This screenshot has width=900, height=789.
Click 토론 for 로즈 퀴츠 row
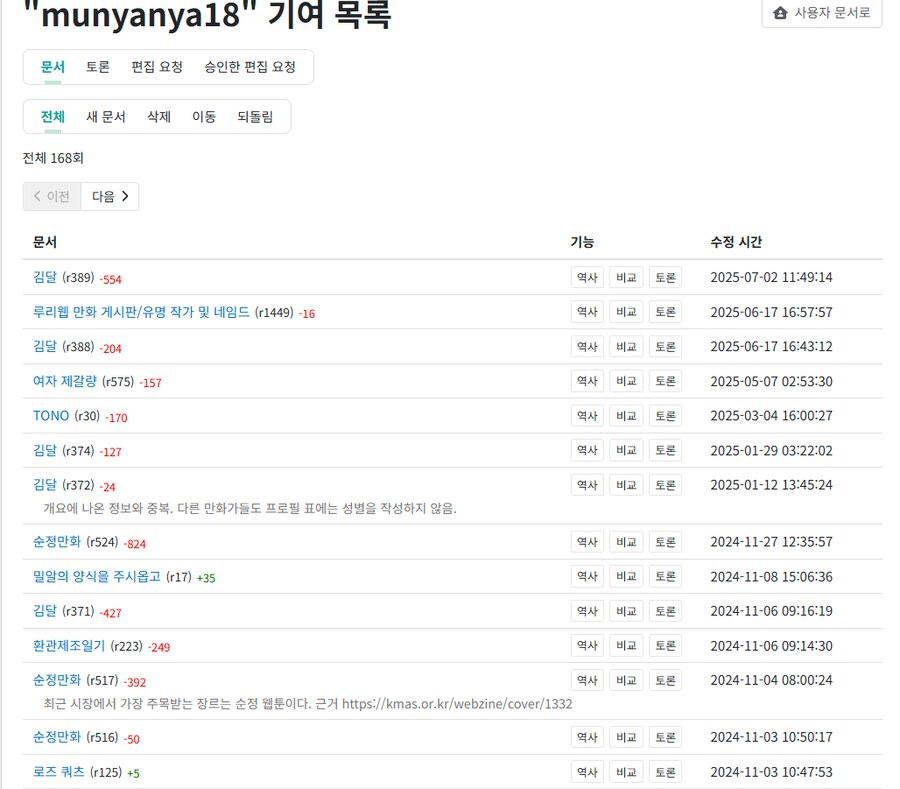(665, 772)
